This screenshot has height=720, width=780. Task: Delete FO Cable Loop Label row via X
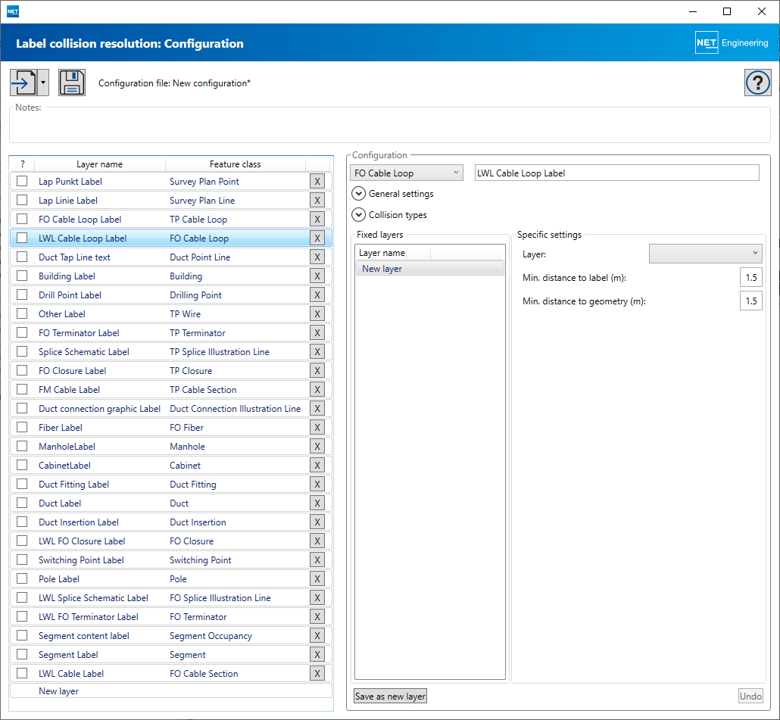pyautogui.click(x=317, y=219)
